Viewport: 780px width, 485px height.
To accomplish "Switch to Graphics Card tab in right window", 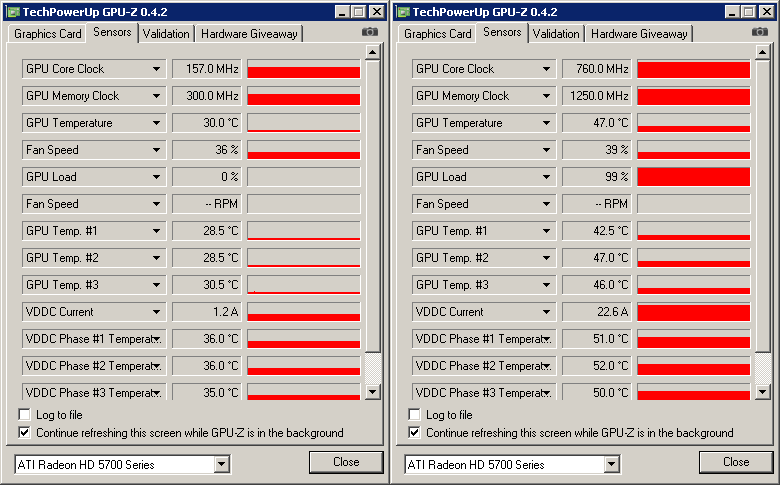I will pos(438,34).
